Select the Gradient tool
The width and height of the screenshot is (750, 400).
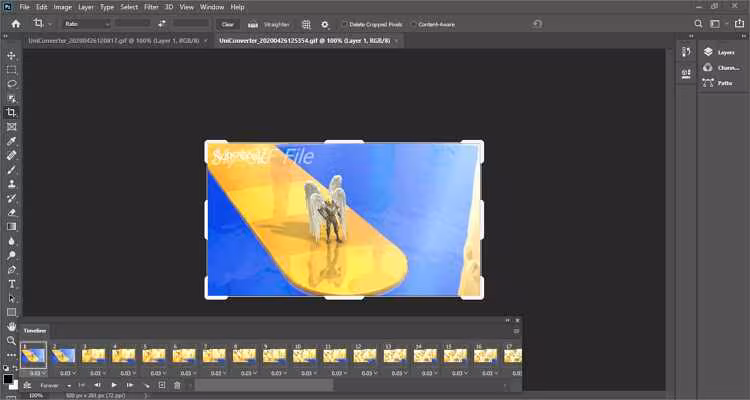pos(11,226)
